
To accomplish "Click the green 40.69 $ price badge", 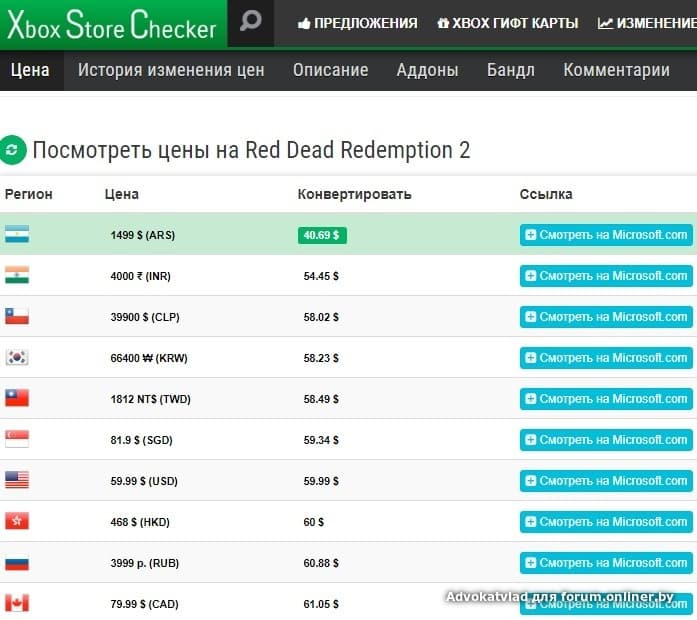I will [322, 235].
